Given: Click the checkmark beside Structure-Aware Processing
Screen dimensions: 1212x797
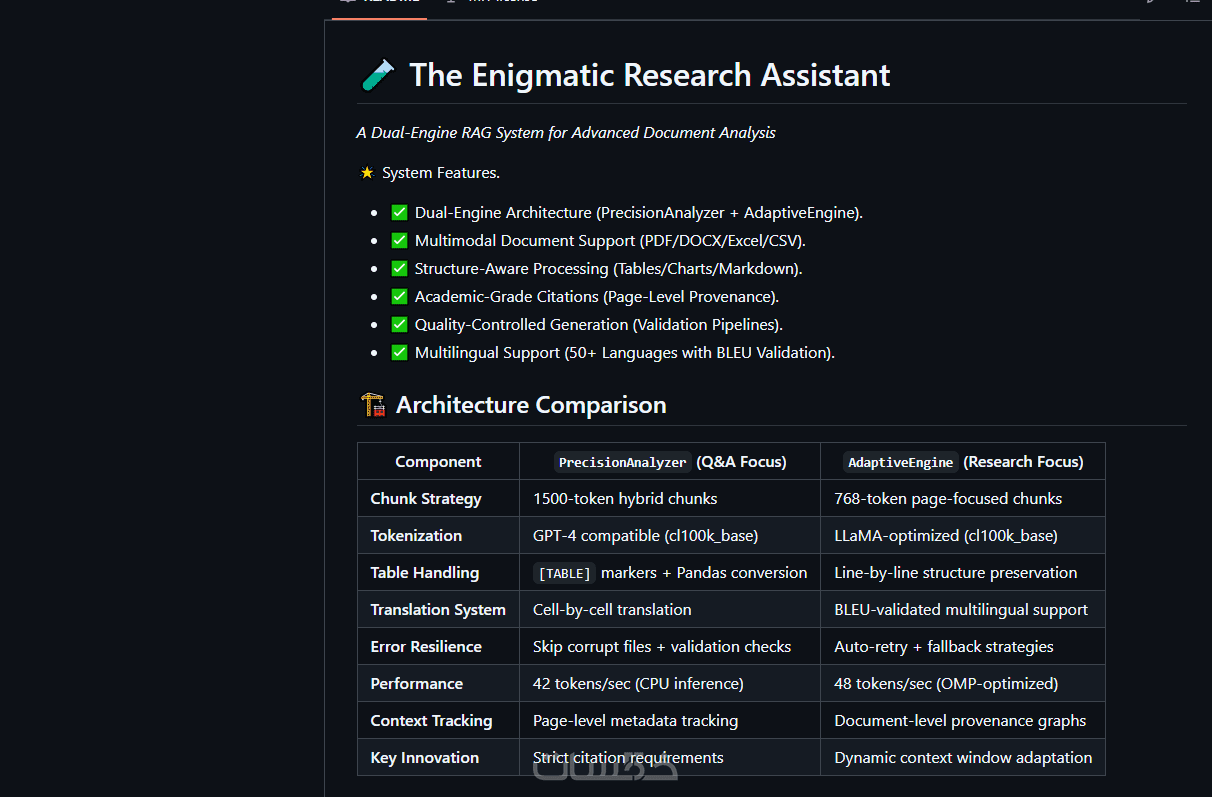Looking at the screenshot, I should click(399, 269).
